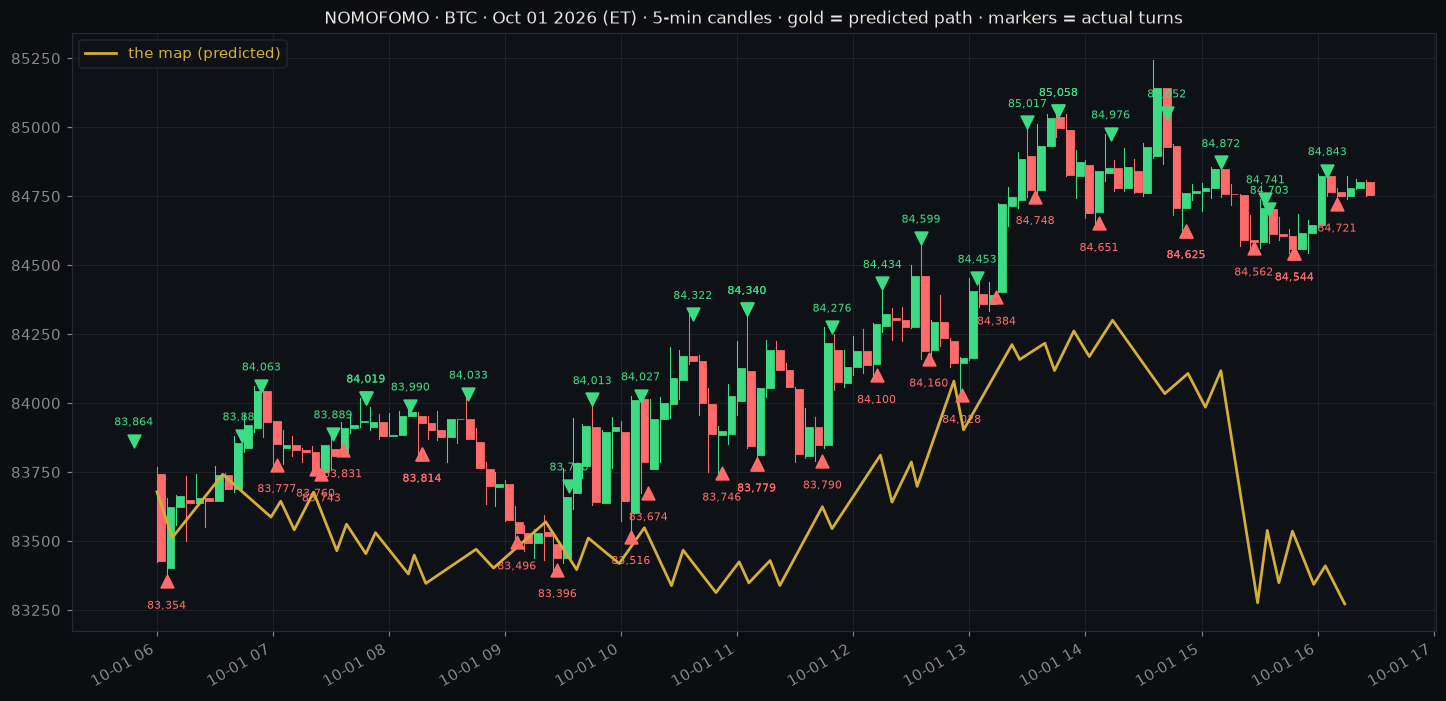The height and width of the screenshot is (701, 1446).
Task: Click the chart title starting with NOMOFOMO
Action: [753, 18]
